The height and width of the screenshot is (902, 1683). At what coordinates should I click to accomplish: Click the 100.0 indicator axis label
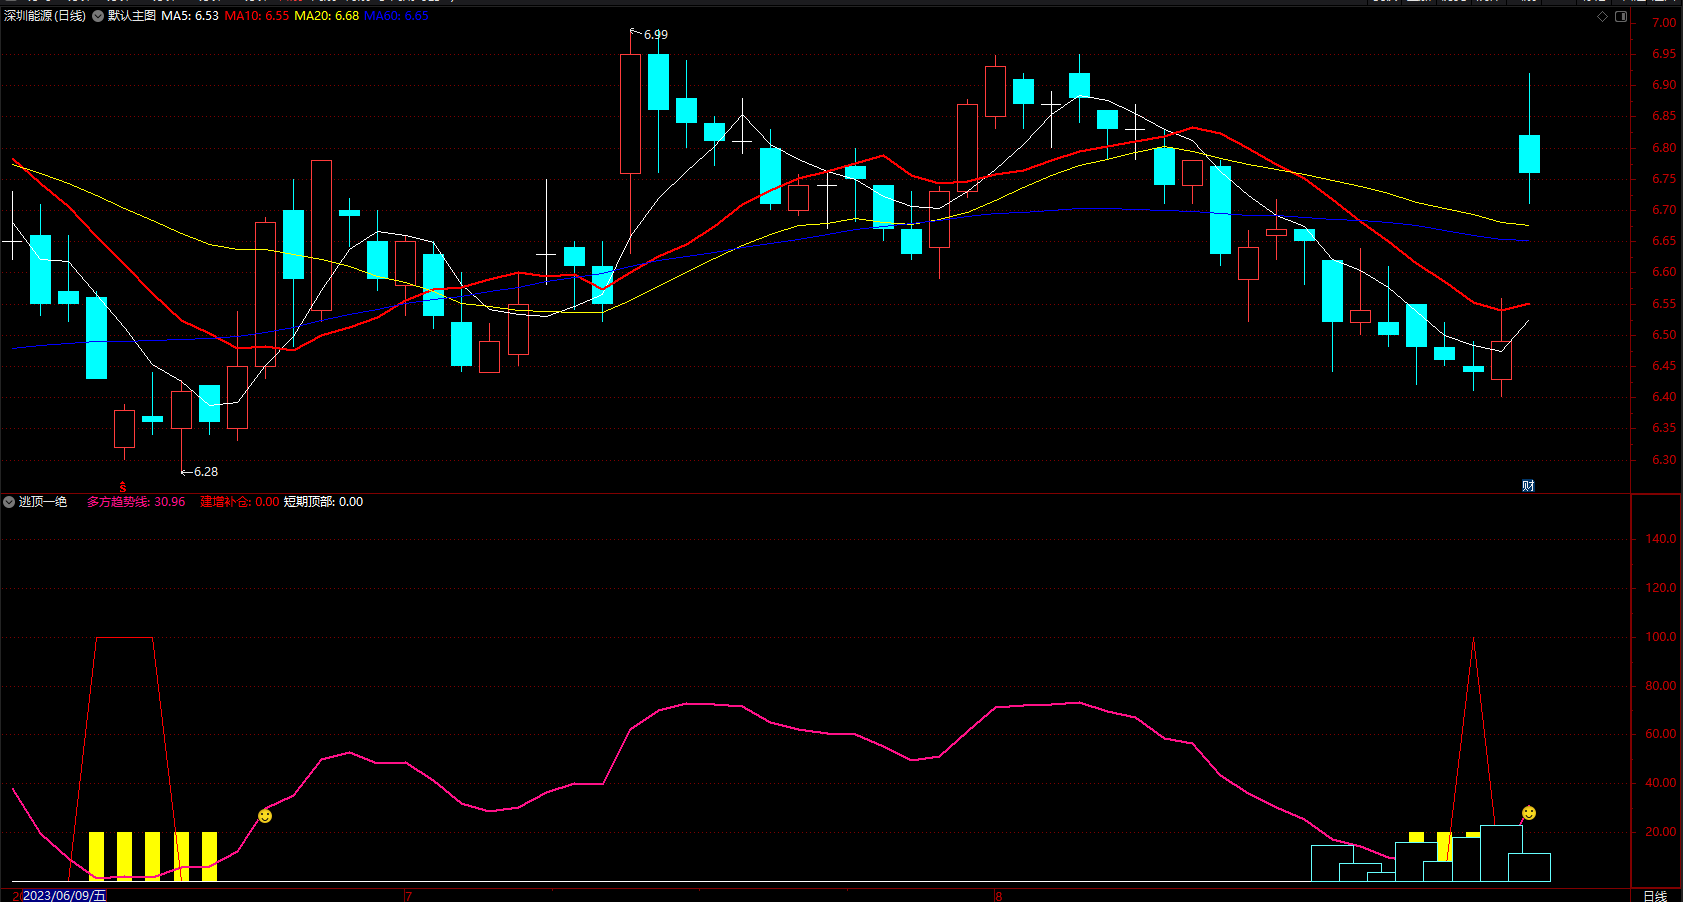(1661, 637)
